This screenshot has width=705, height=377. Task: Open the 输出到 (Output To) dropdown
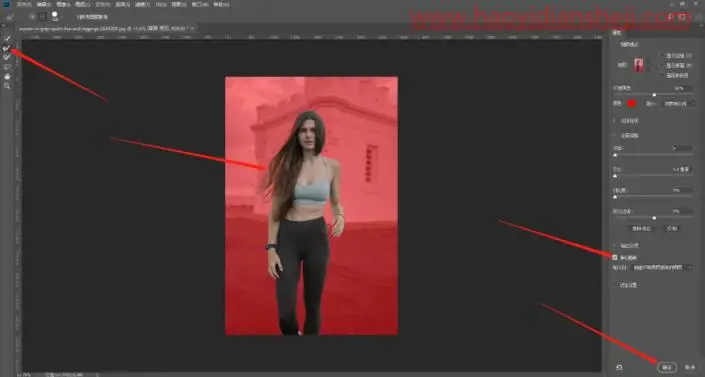662,268
